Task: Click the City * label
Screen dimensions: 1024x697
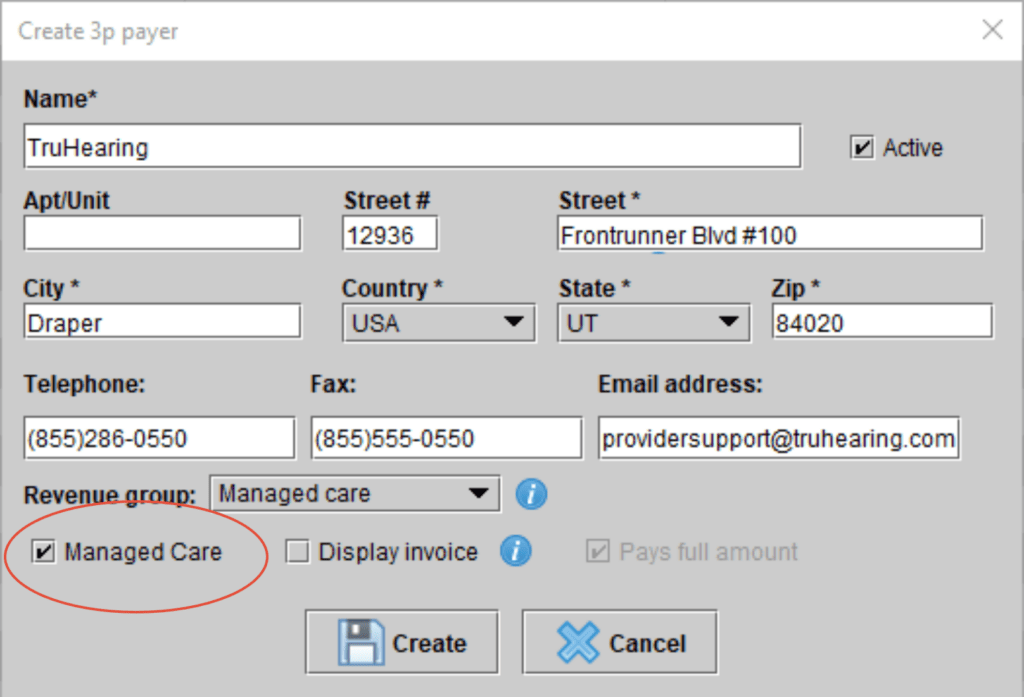Action: [52, 289]
